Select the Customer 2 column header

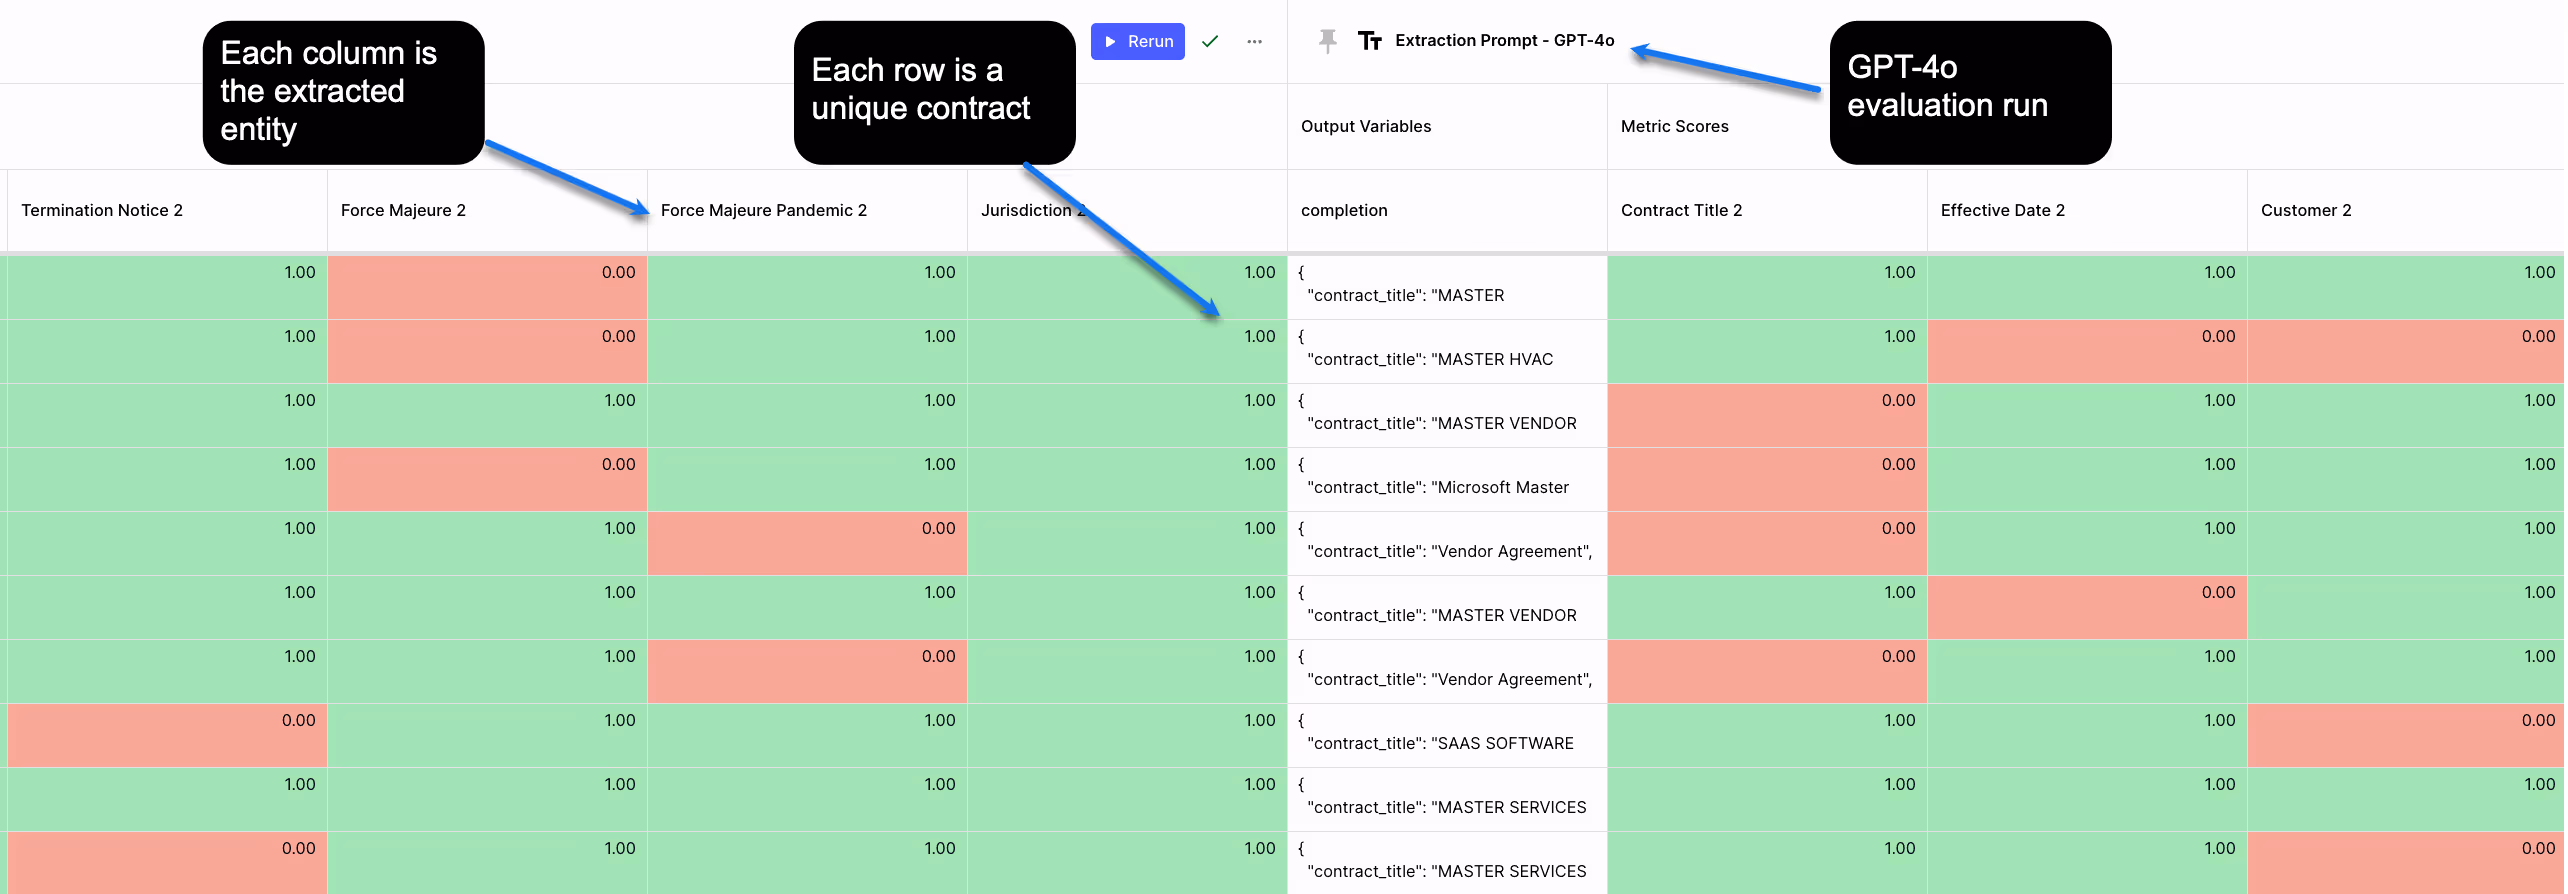[2405, 210]
